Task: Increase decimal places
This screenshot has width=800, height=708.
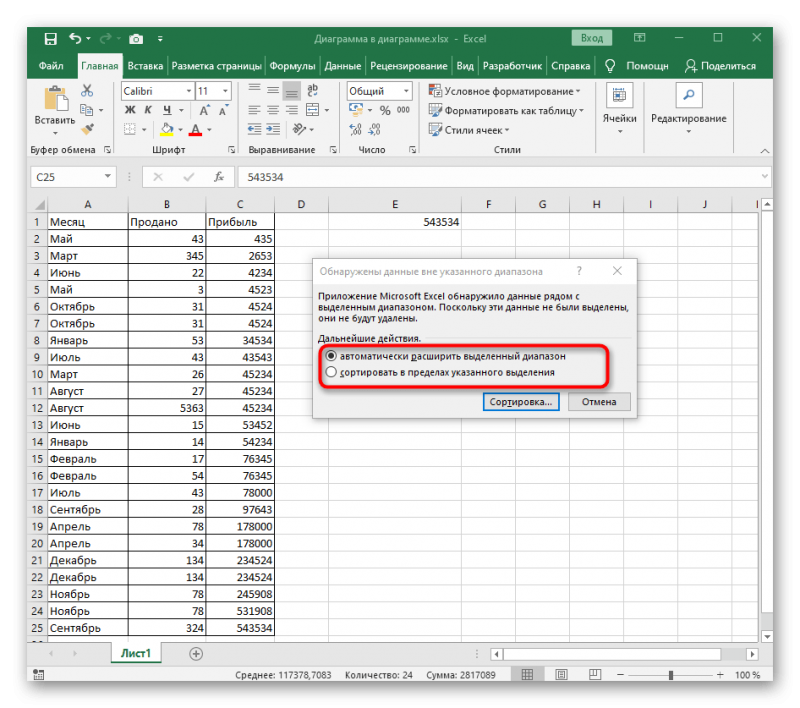Action: coord(356,130)
